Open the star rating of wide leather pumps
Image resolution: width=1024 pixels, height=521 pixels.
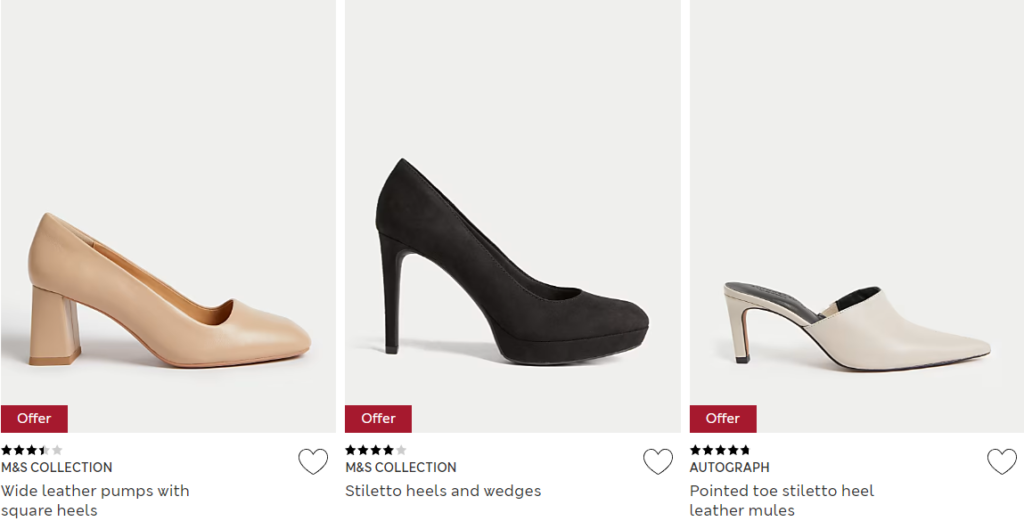(32, 450)
